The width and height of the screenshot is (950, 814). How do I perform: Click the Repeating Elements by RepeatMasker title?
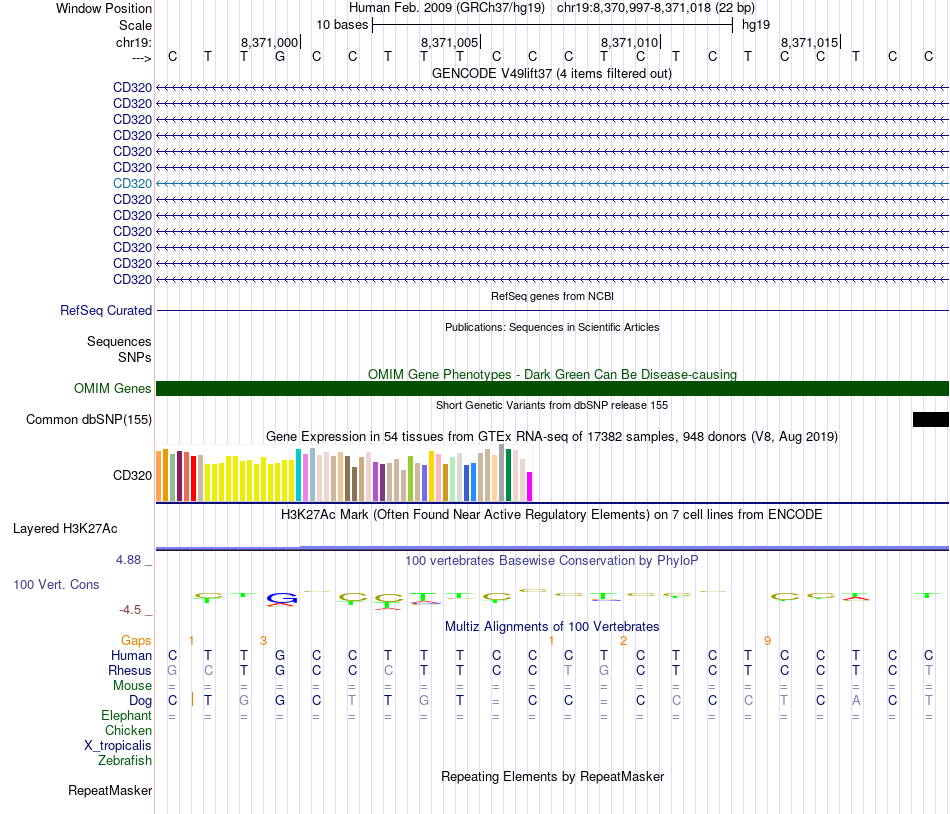[x=552, y=776]
